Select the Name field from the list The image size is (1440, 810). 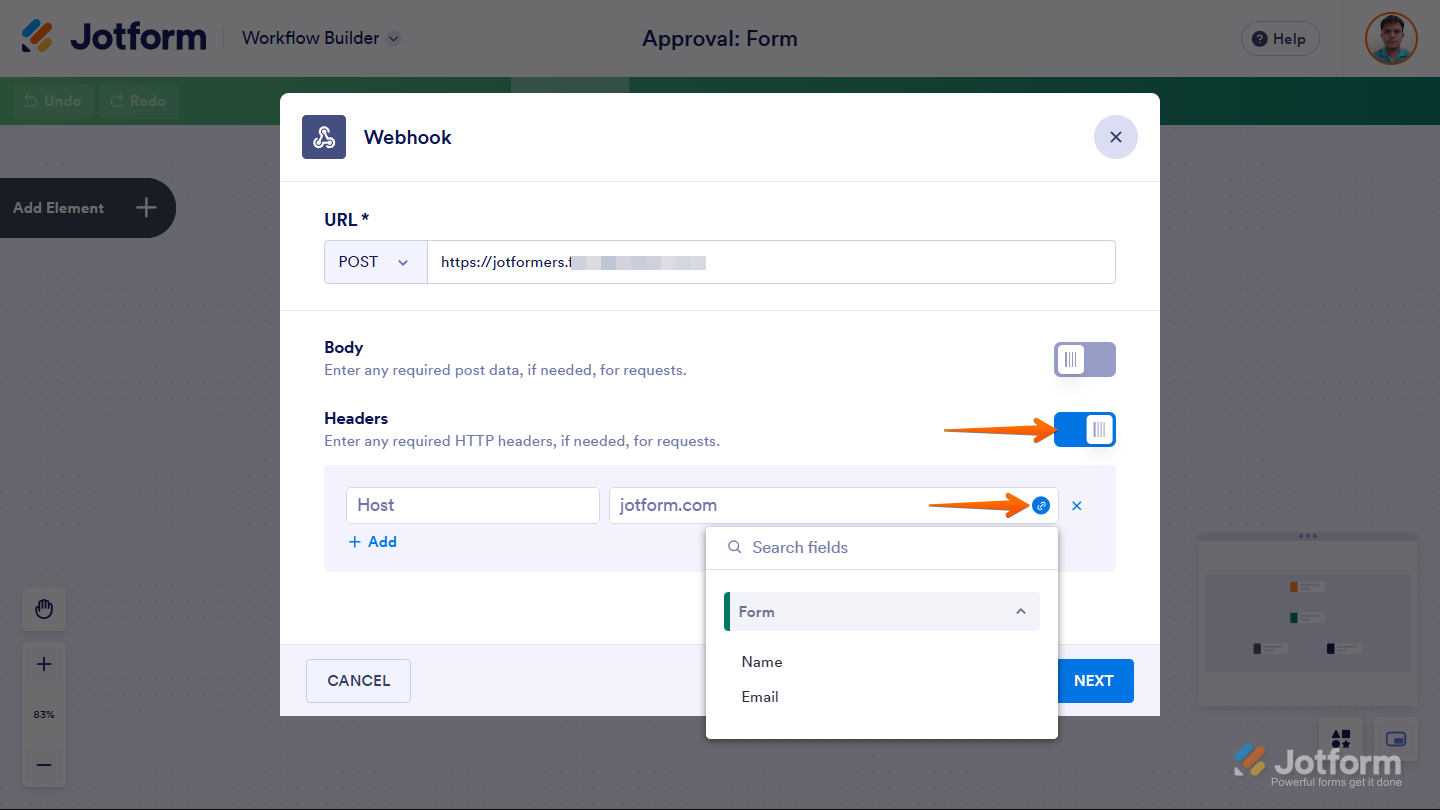coord(762,661)
